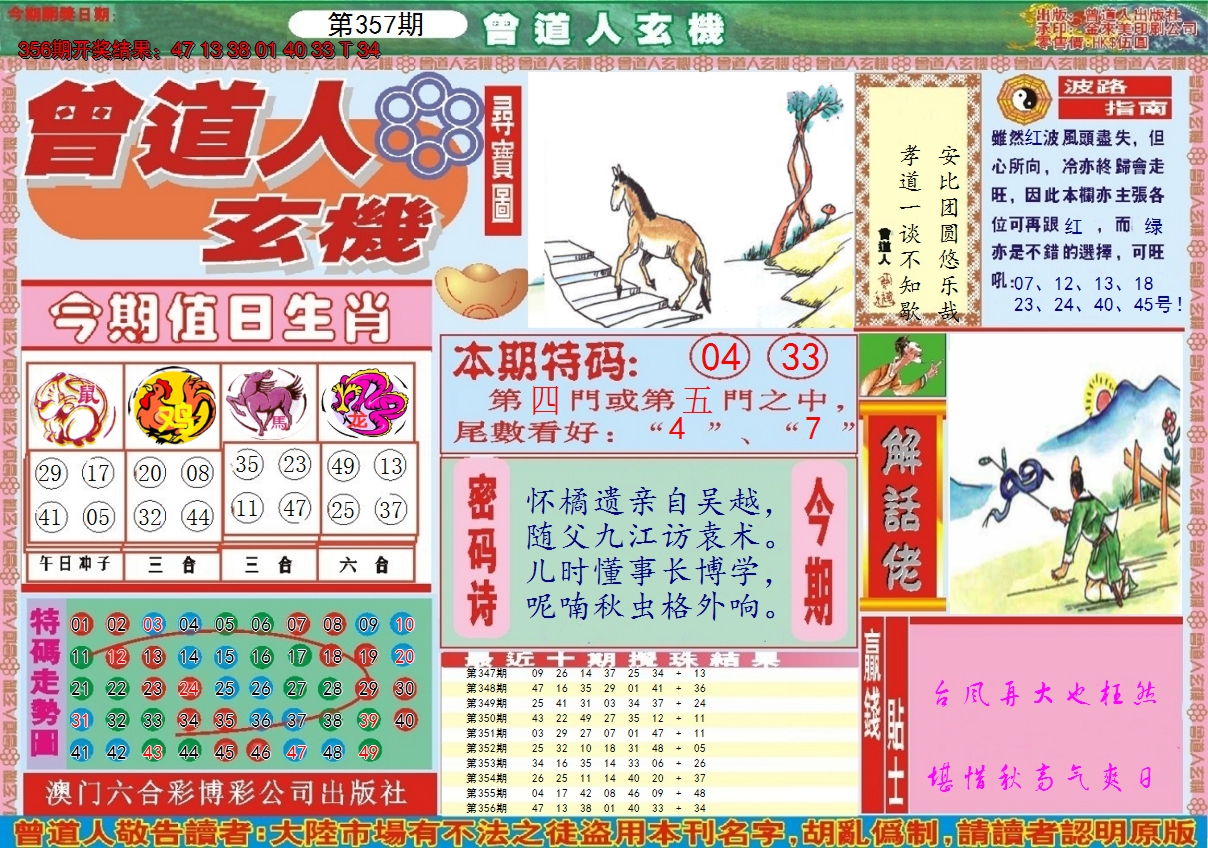The width and height of the screenshot is (1208, 848).
Task: Click the pointing man cartoon icon
Action: click(903, 365)
